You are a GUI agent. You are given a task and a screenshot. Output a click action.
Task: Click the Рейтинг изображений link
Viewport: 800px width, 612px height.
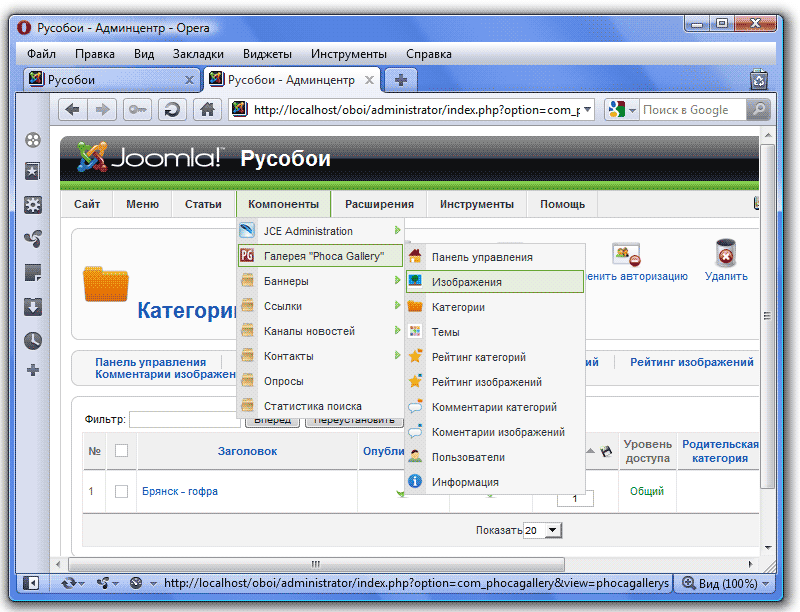691,362
